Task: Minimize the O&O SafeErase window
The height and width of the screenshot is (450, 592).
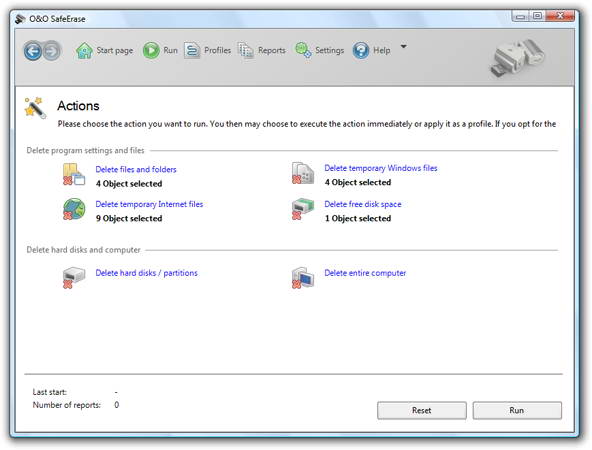Action: coord(520,16)
